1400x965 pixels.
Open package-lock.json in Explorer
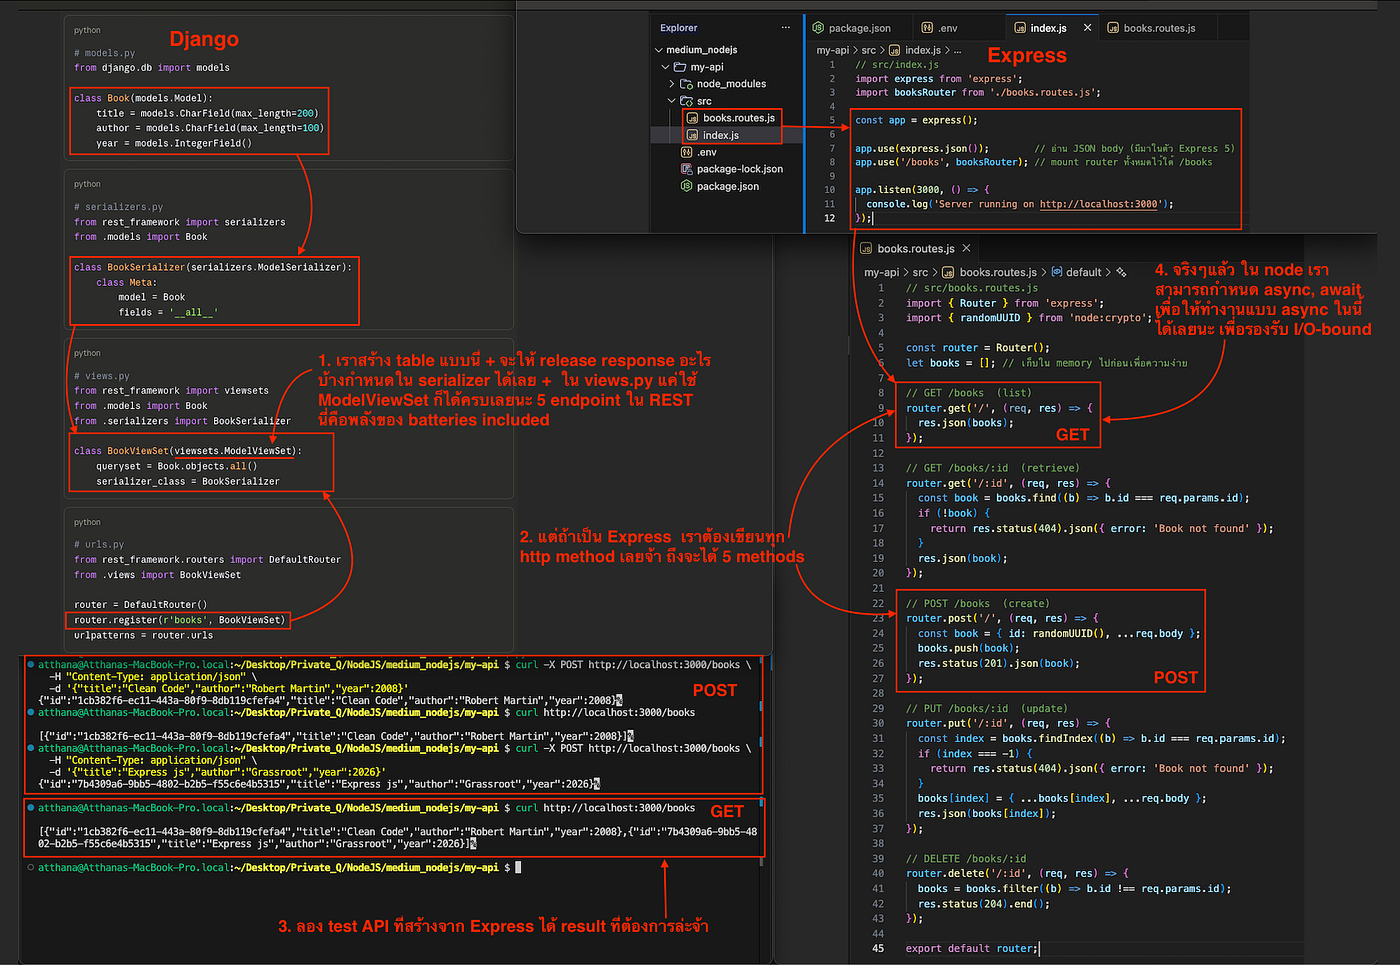click(740, 169)
